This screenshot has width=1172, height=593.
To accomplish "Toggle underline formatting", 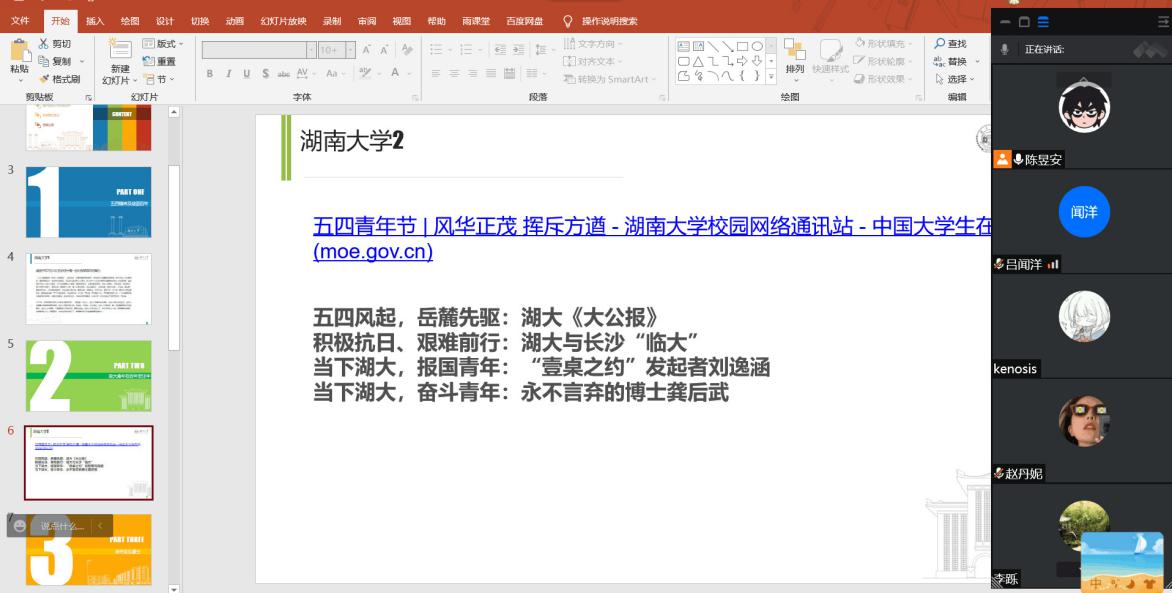I will [x=247, y=73].
